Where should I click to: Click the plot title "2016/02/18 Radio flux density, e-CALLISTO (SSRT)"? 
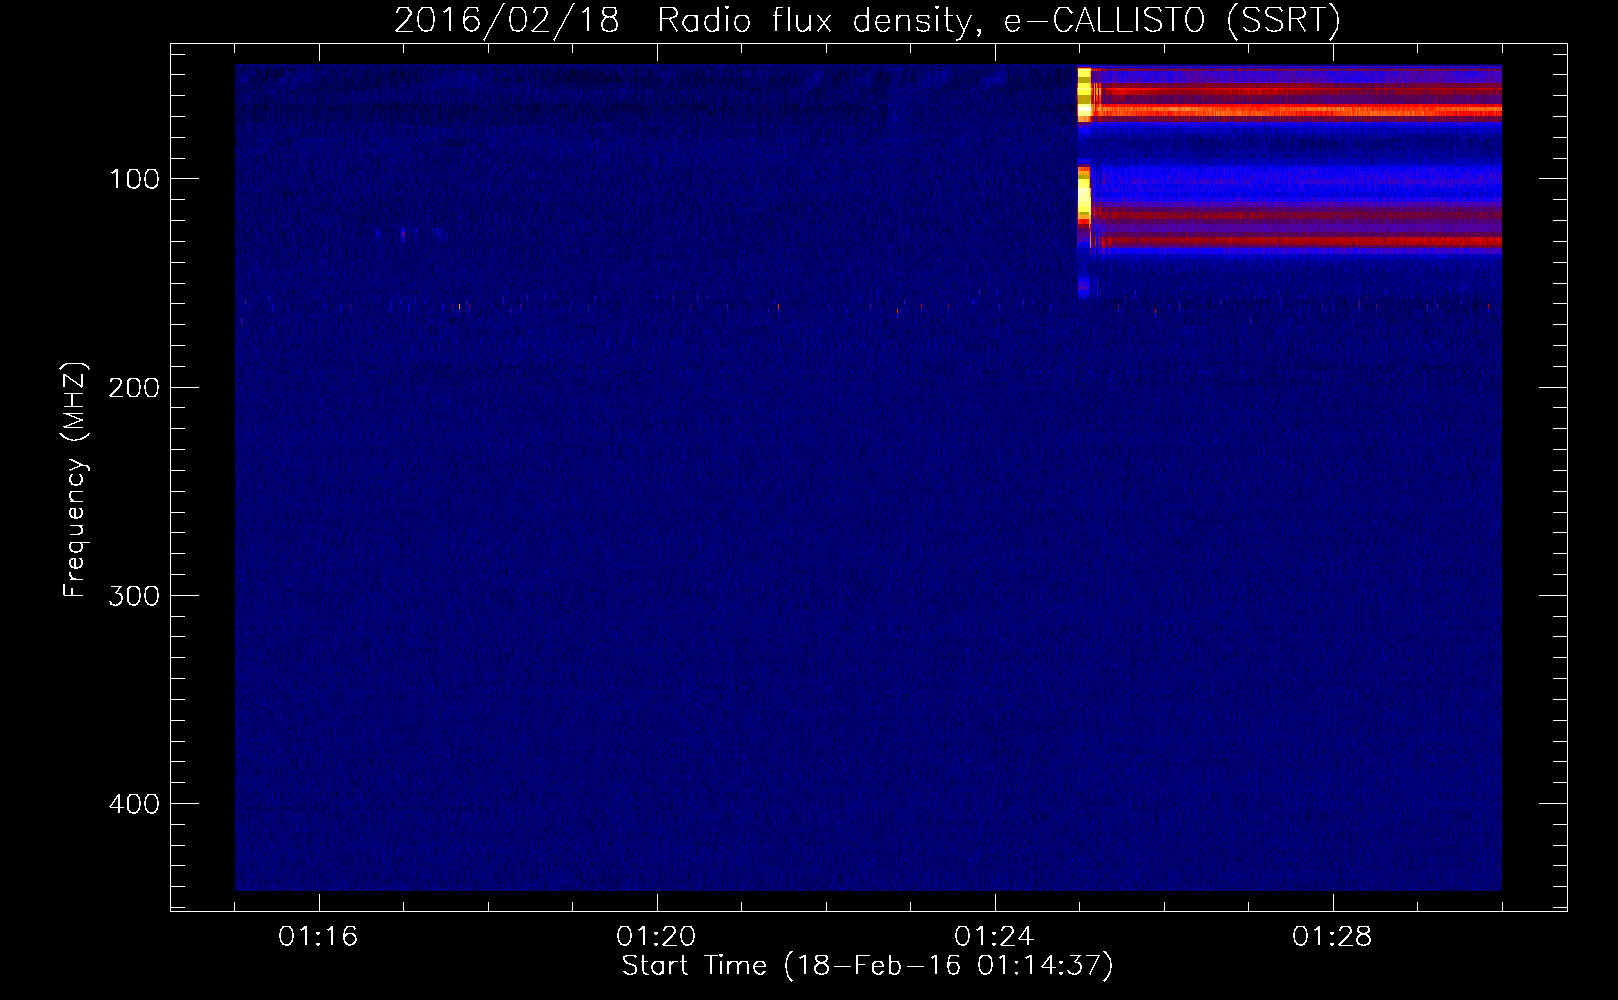(867, 20)
